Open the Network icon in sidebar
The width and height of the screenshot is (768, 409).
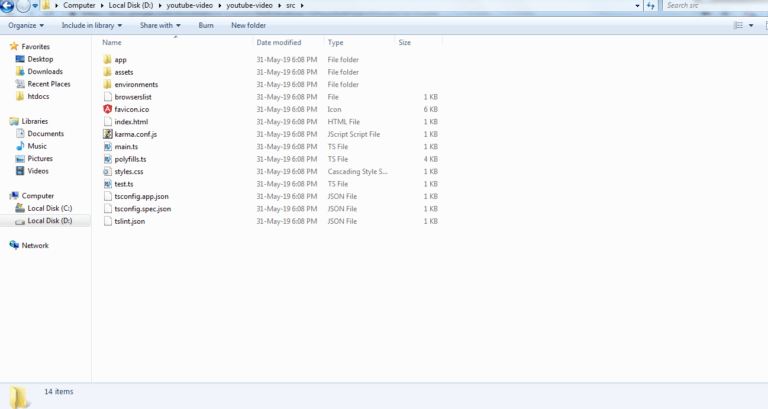click(x=14, y=245)
